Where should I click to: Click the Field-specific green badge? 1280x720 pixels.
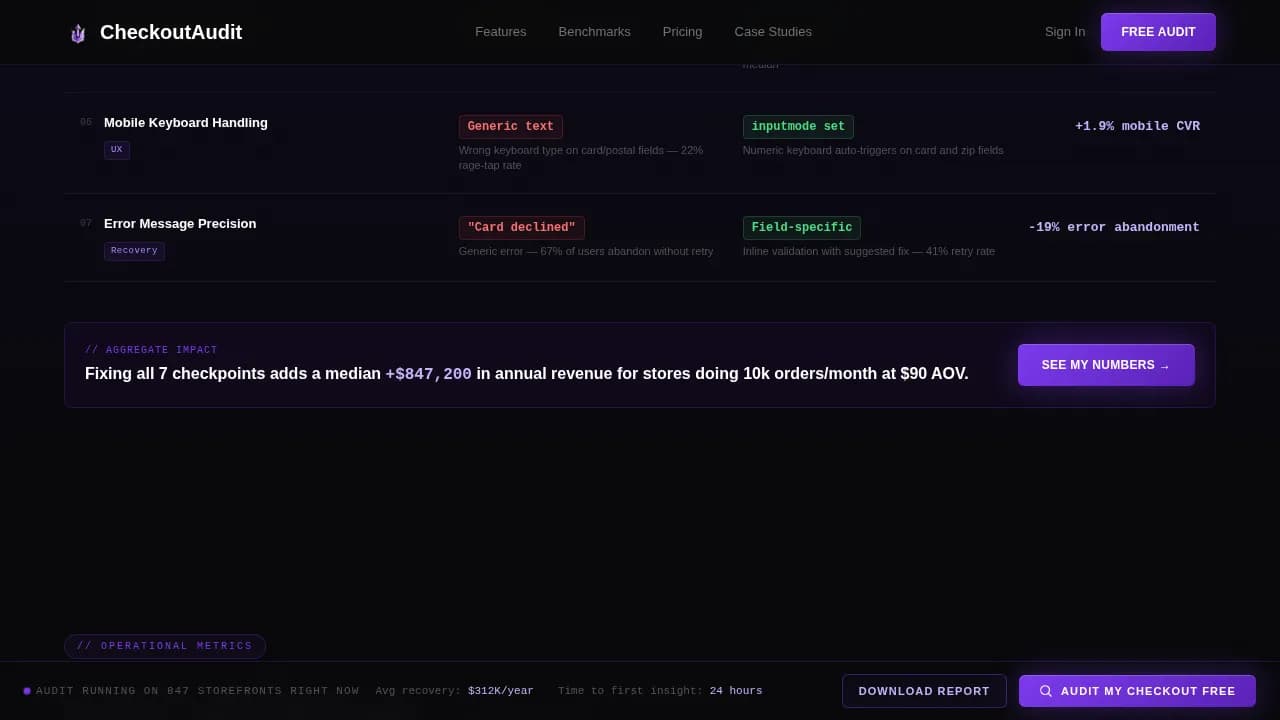pos(802,228)
